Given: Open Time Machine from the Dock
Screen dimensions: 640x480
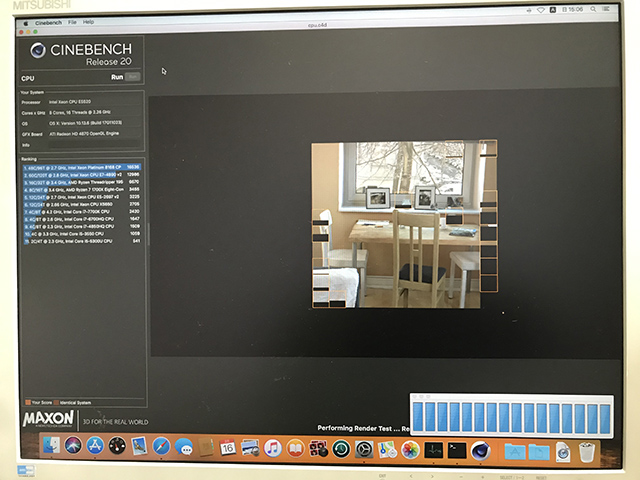Looking at the screenshot, I should (341, 449).
